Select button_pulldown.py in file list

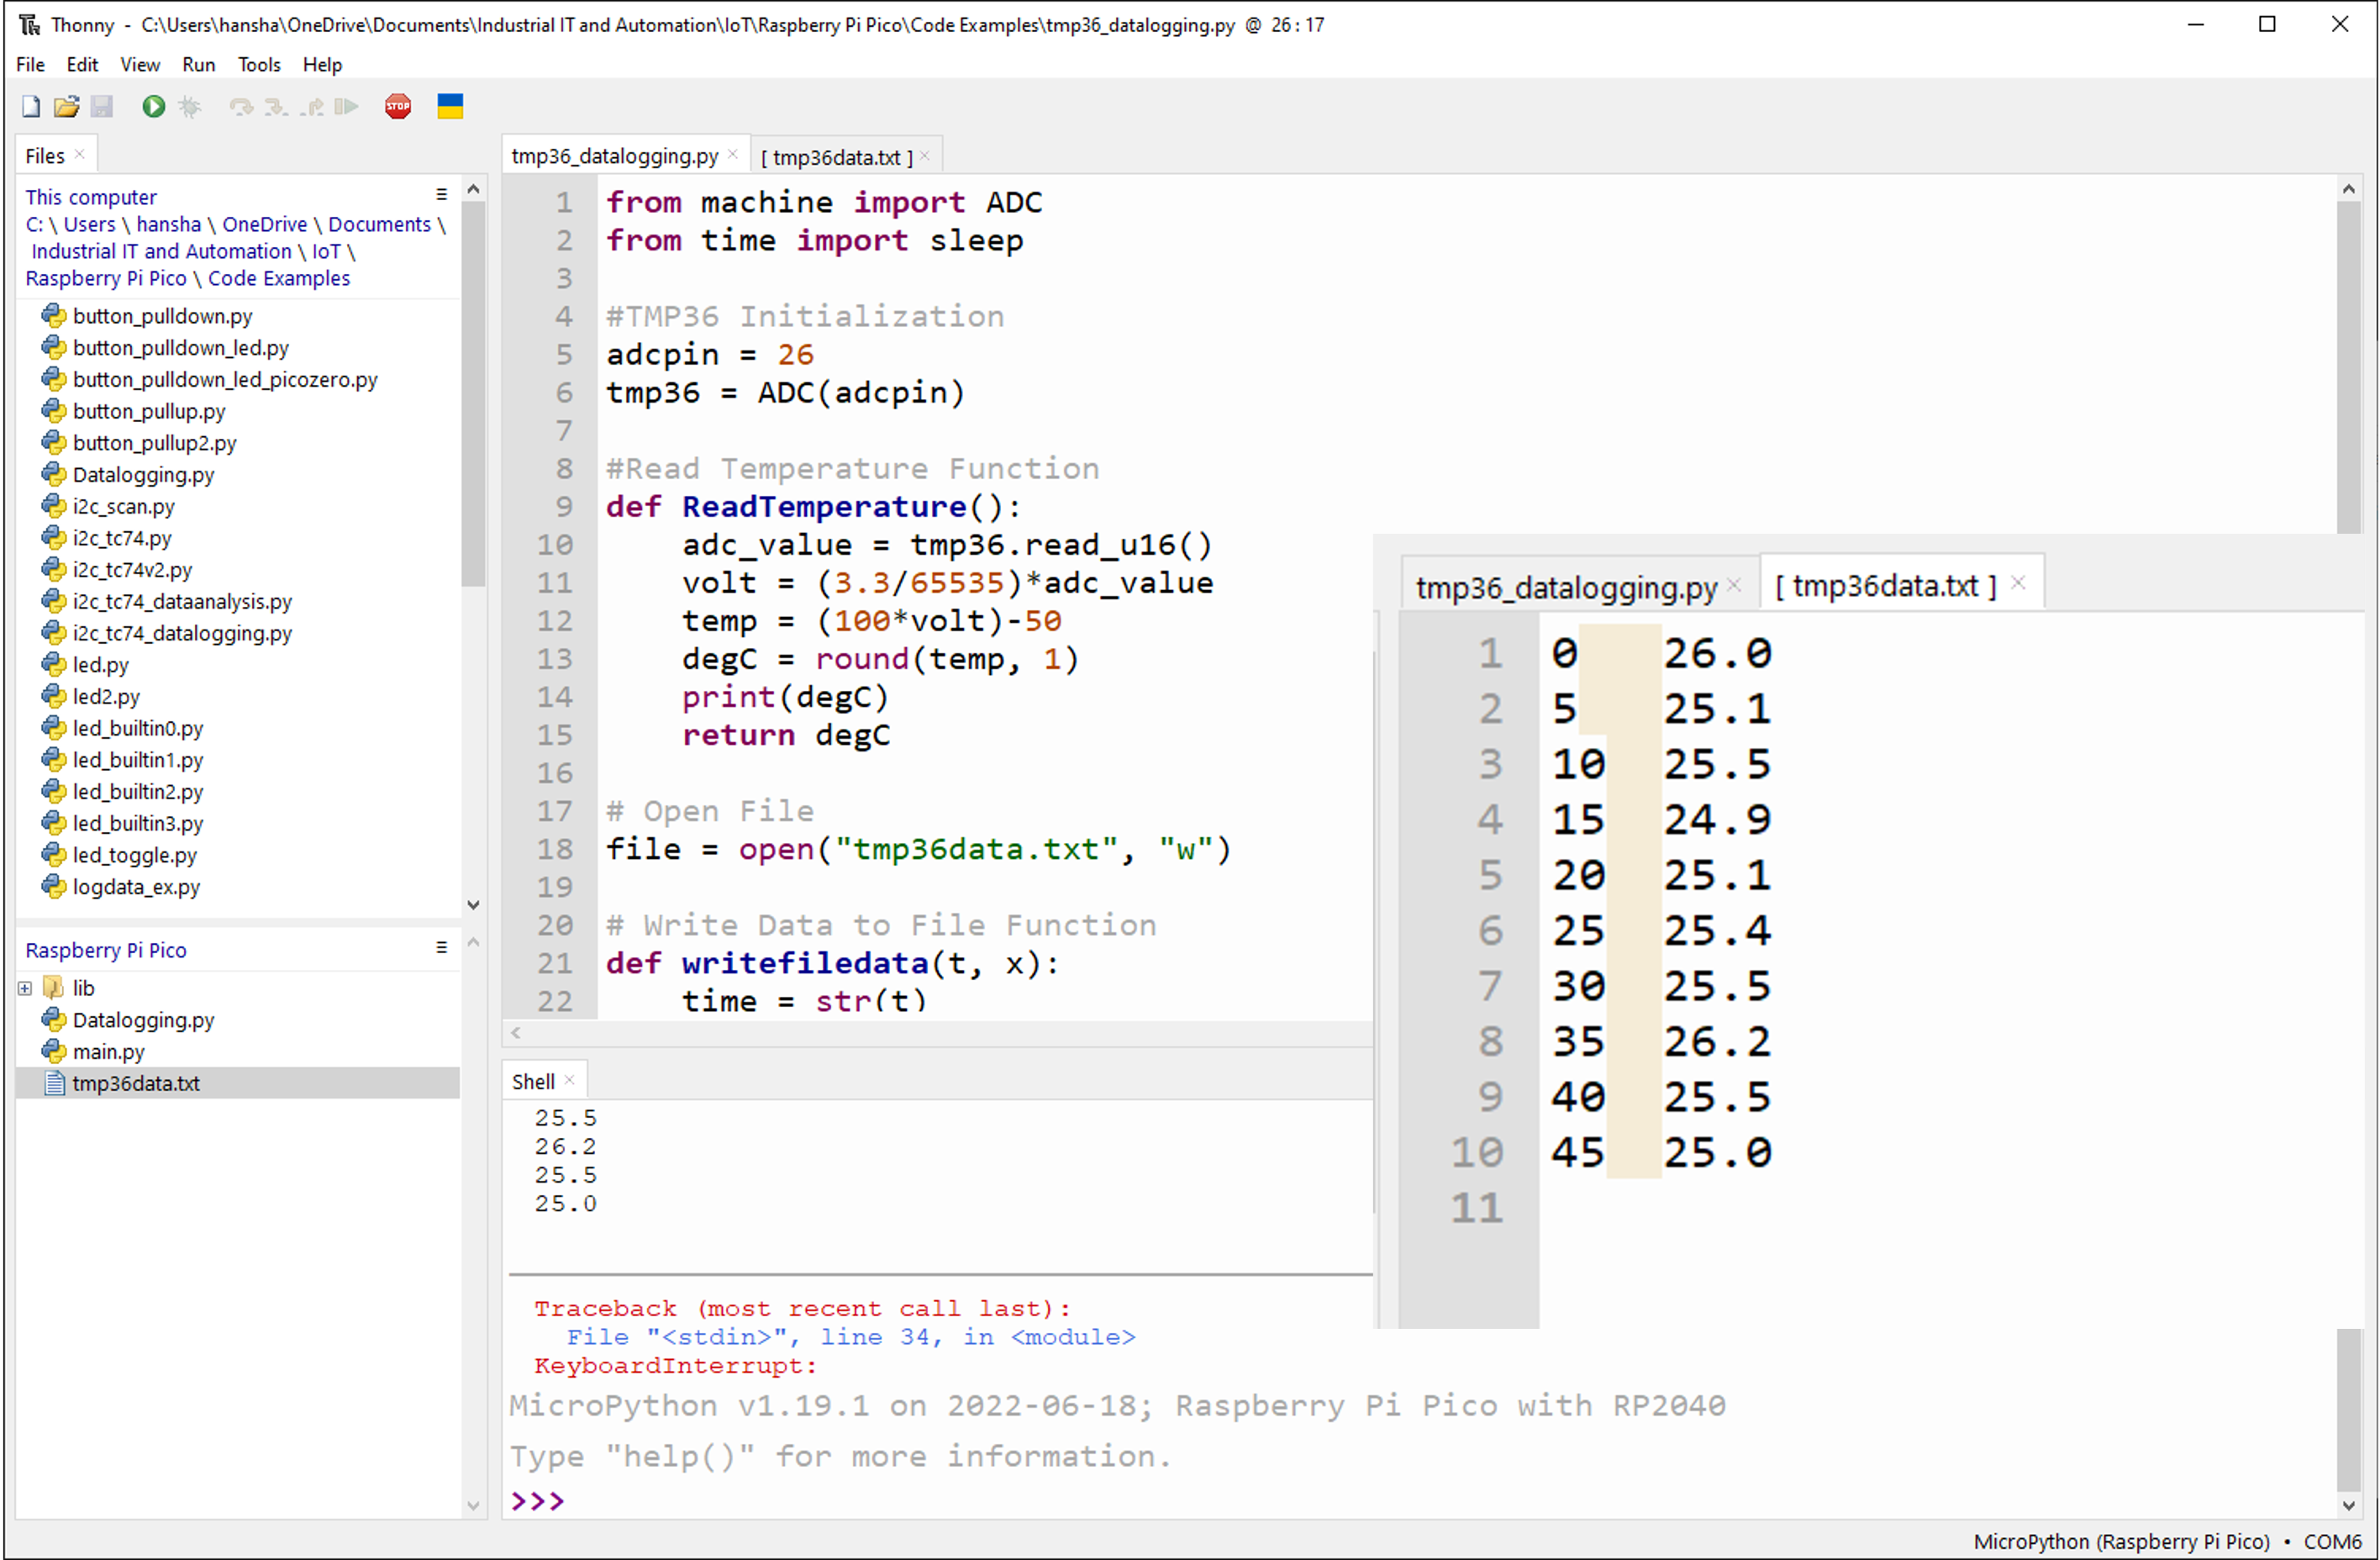click(x=162, y=316)
